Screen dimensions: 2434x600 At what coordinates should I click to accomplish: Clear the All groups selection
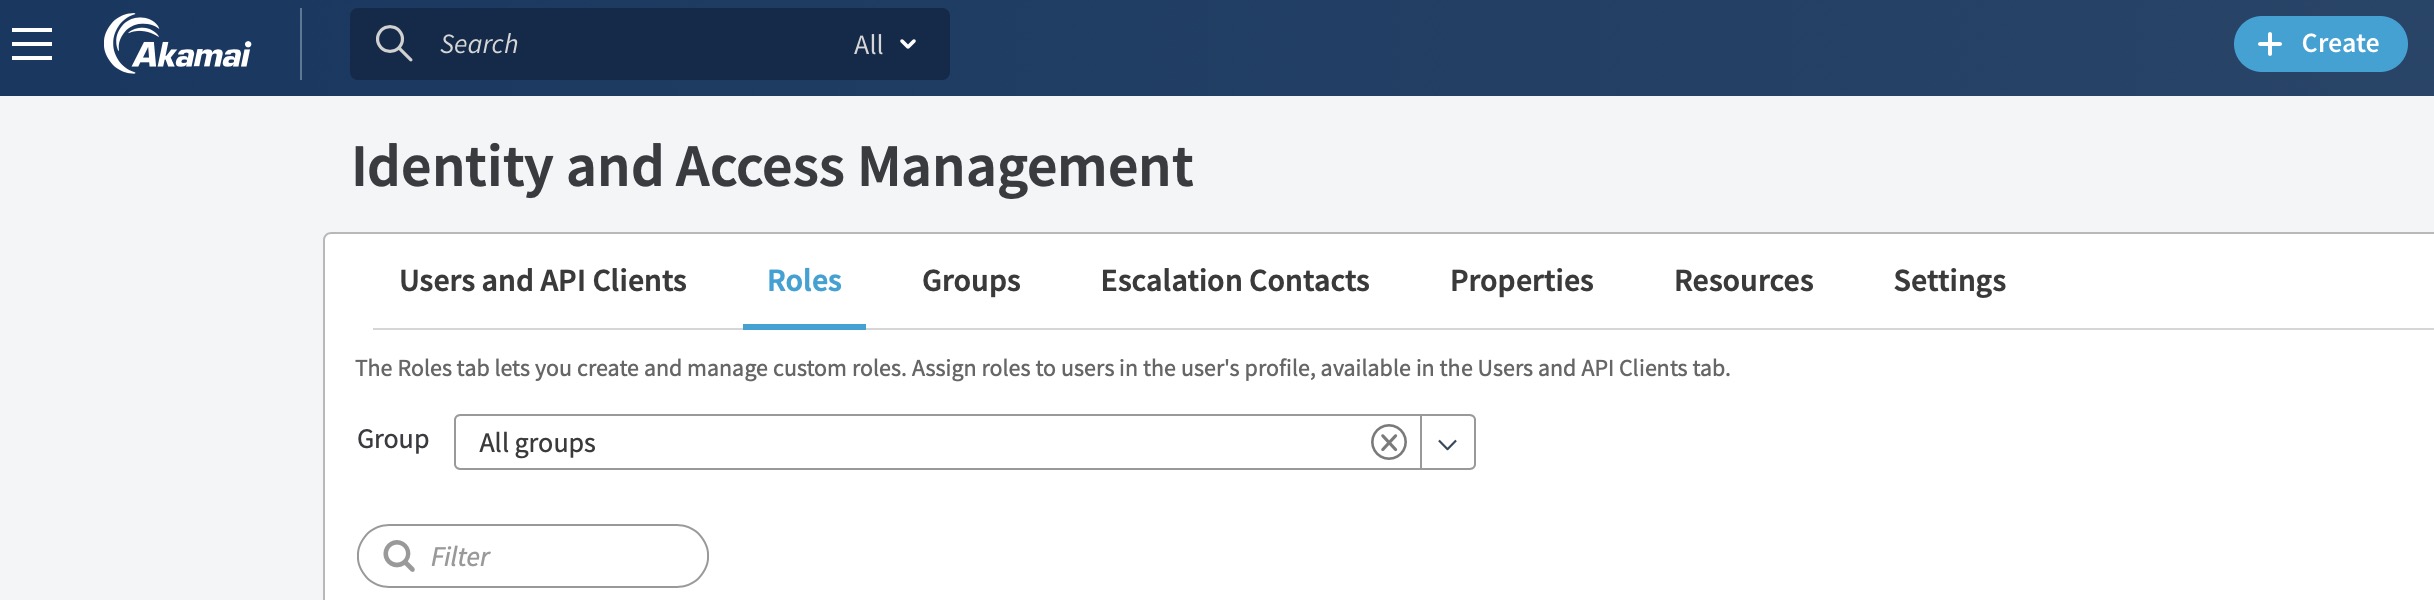pyautogui.click(x=1388, y=442)
